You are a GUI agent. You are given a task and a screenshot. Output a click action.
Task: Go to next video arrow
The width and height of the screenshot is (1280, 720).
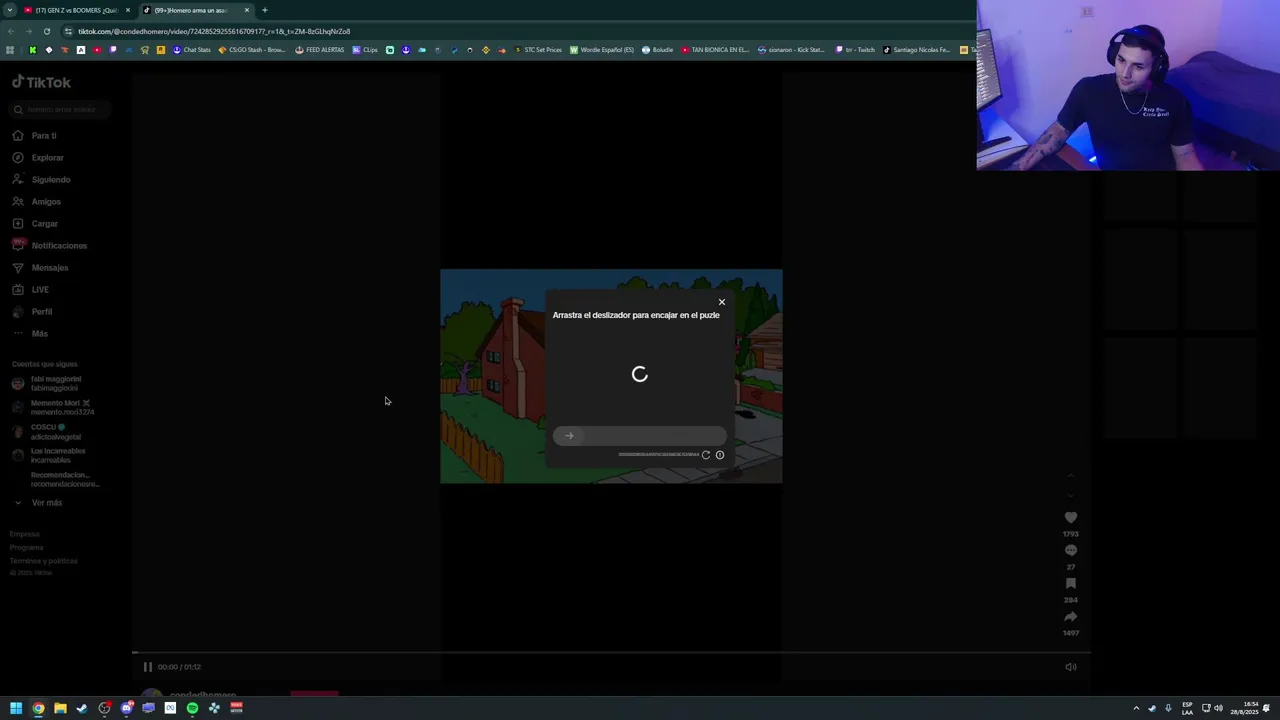(1071, 495)
